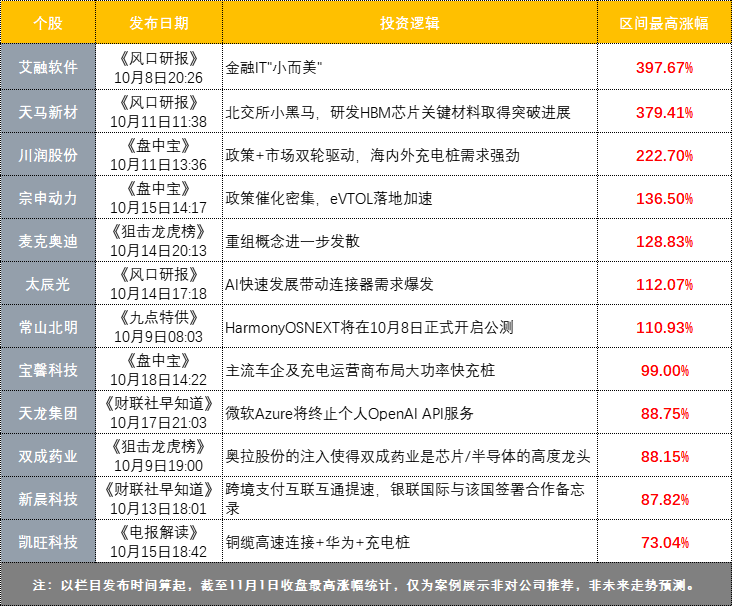The image size is (732, 606).
Task: Select stock name 艾融软件
Action: click(48, 67)
